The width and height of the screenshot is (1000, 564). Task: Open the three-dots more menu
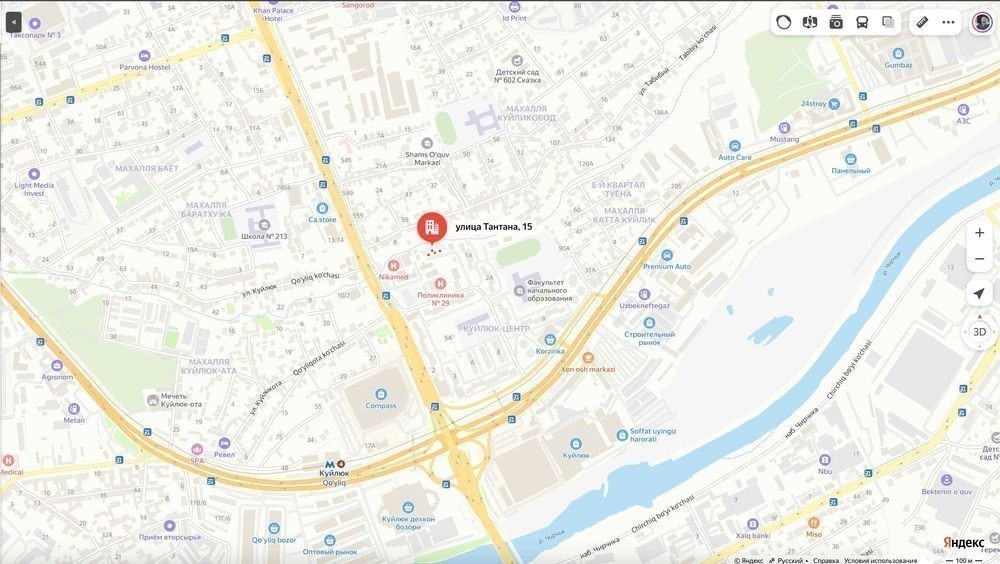pos(948,22)
